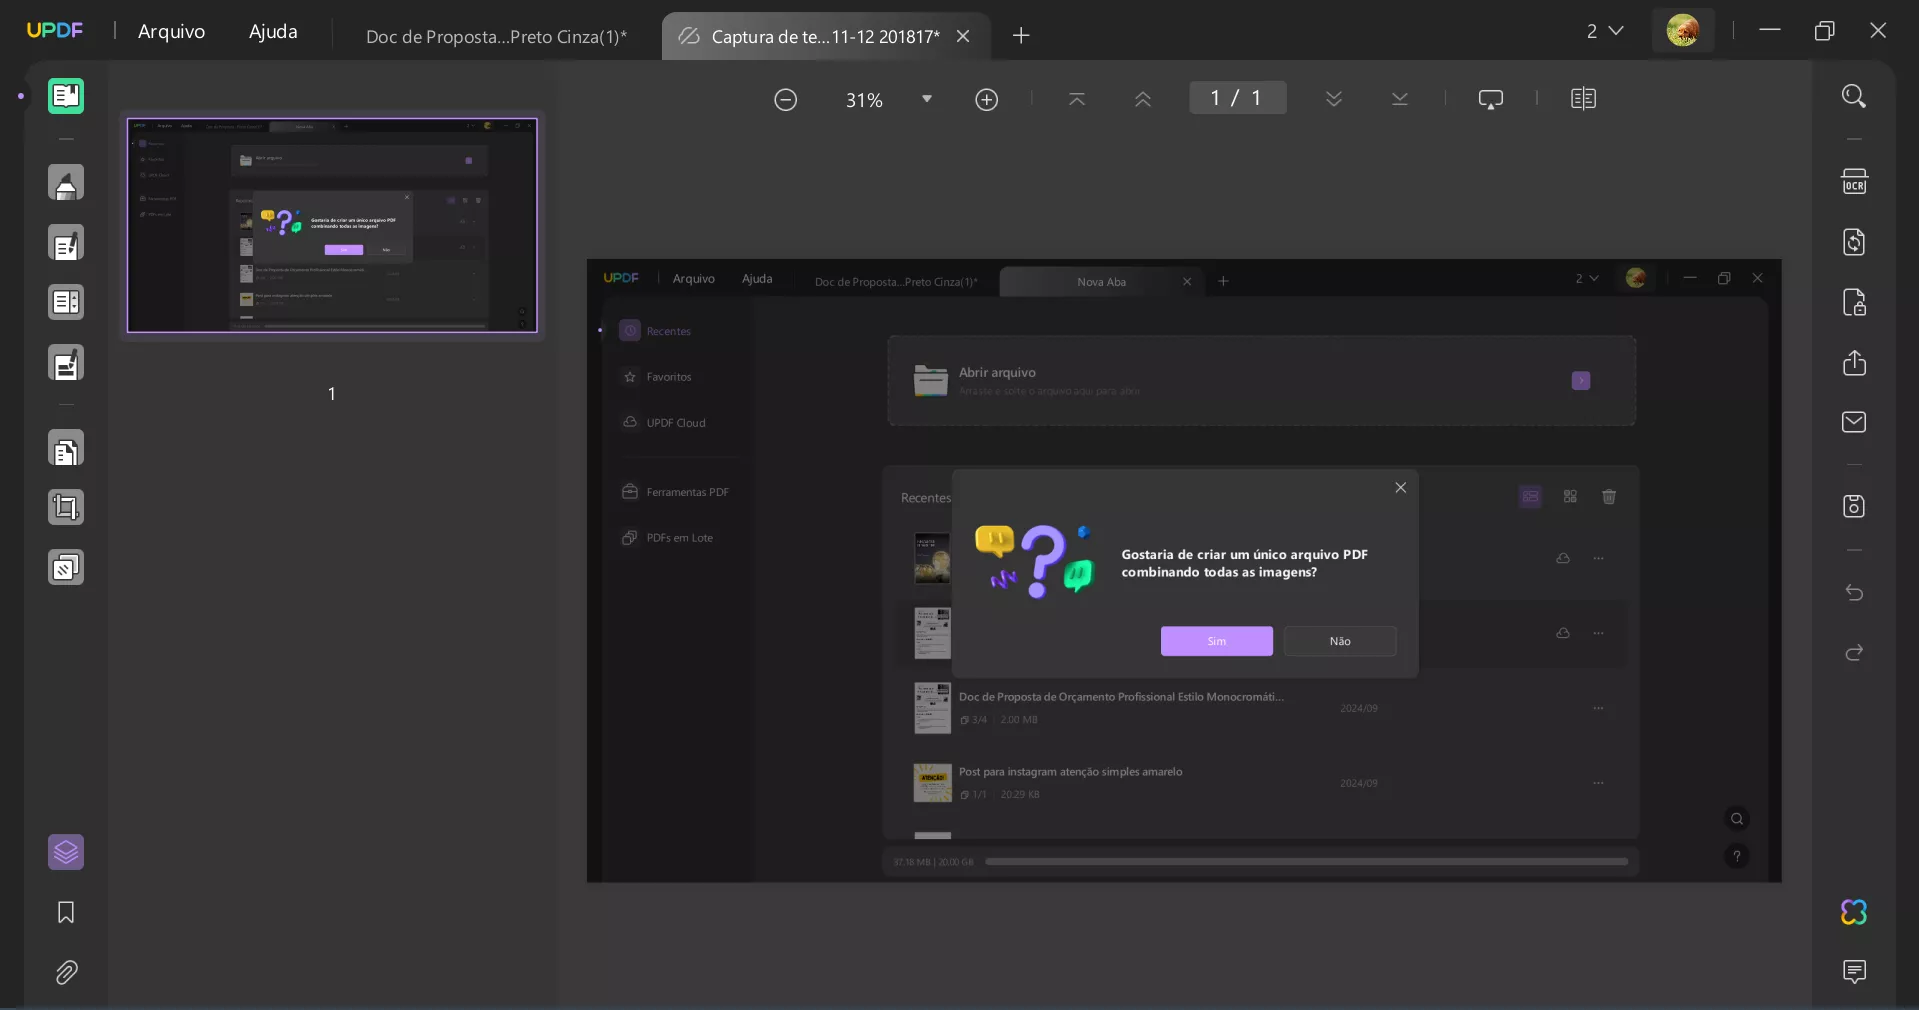
Task: Toggle the bookmarks panel
Action: tap(64, 913)
